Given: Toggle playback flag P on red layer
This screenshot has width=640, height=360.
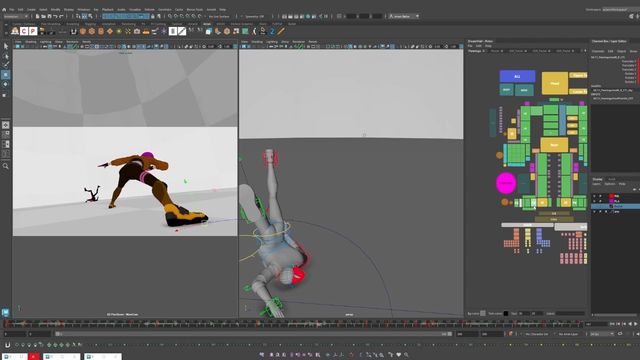Looking at the screenshot, I should tap(600, 196).
